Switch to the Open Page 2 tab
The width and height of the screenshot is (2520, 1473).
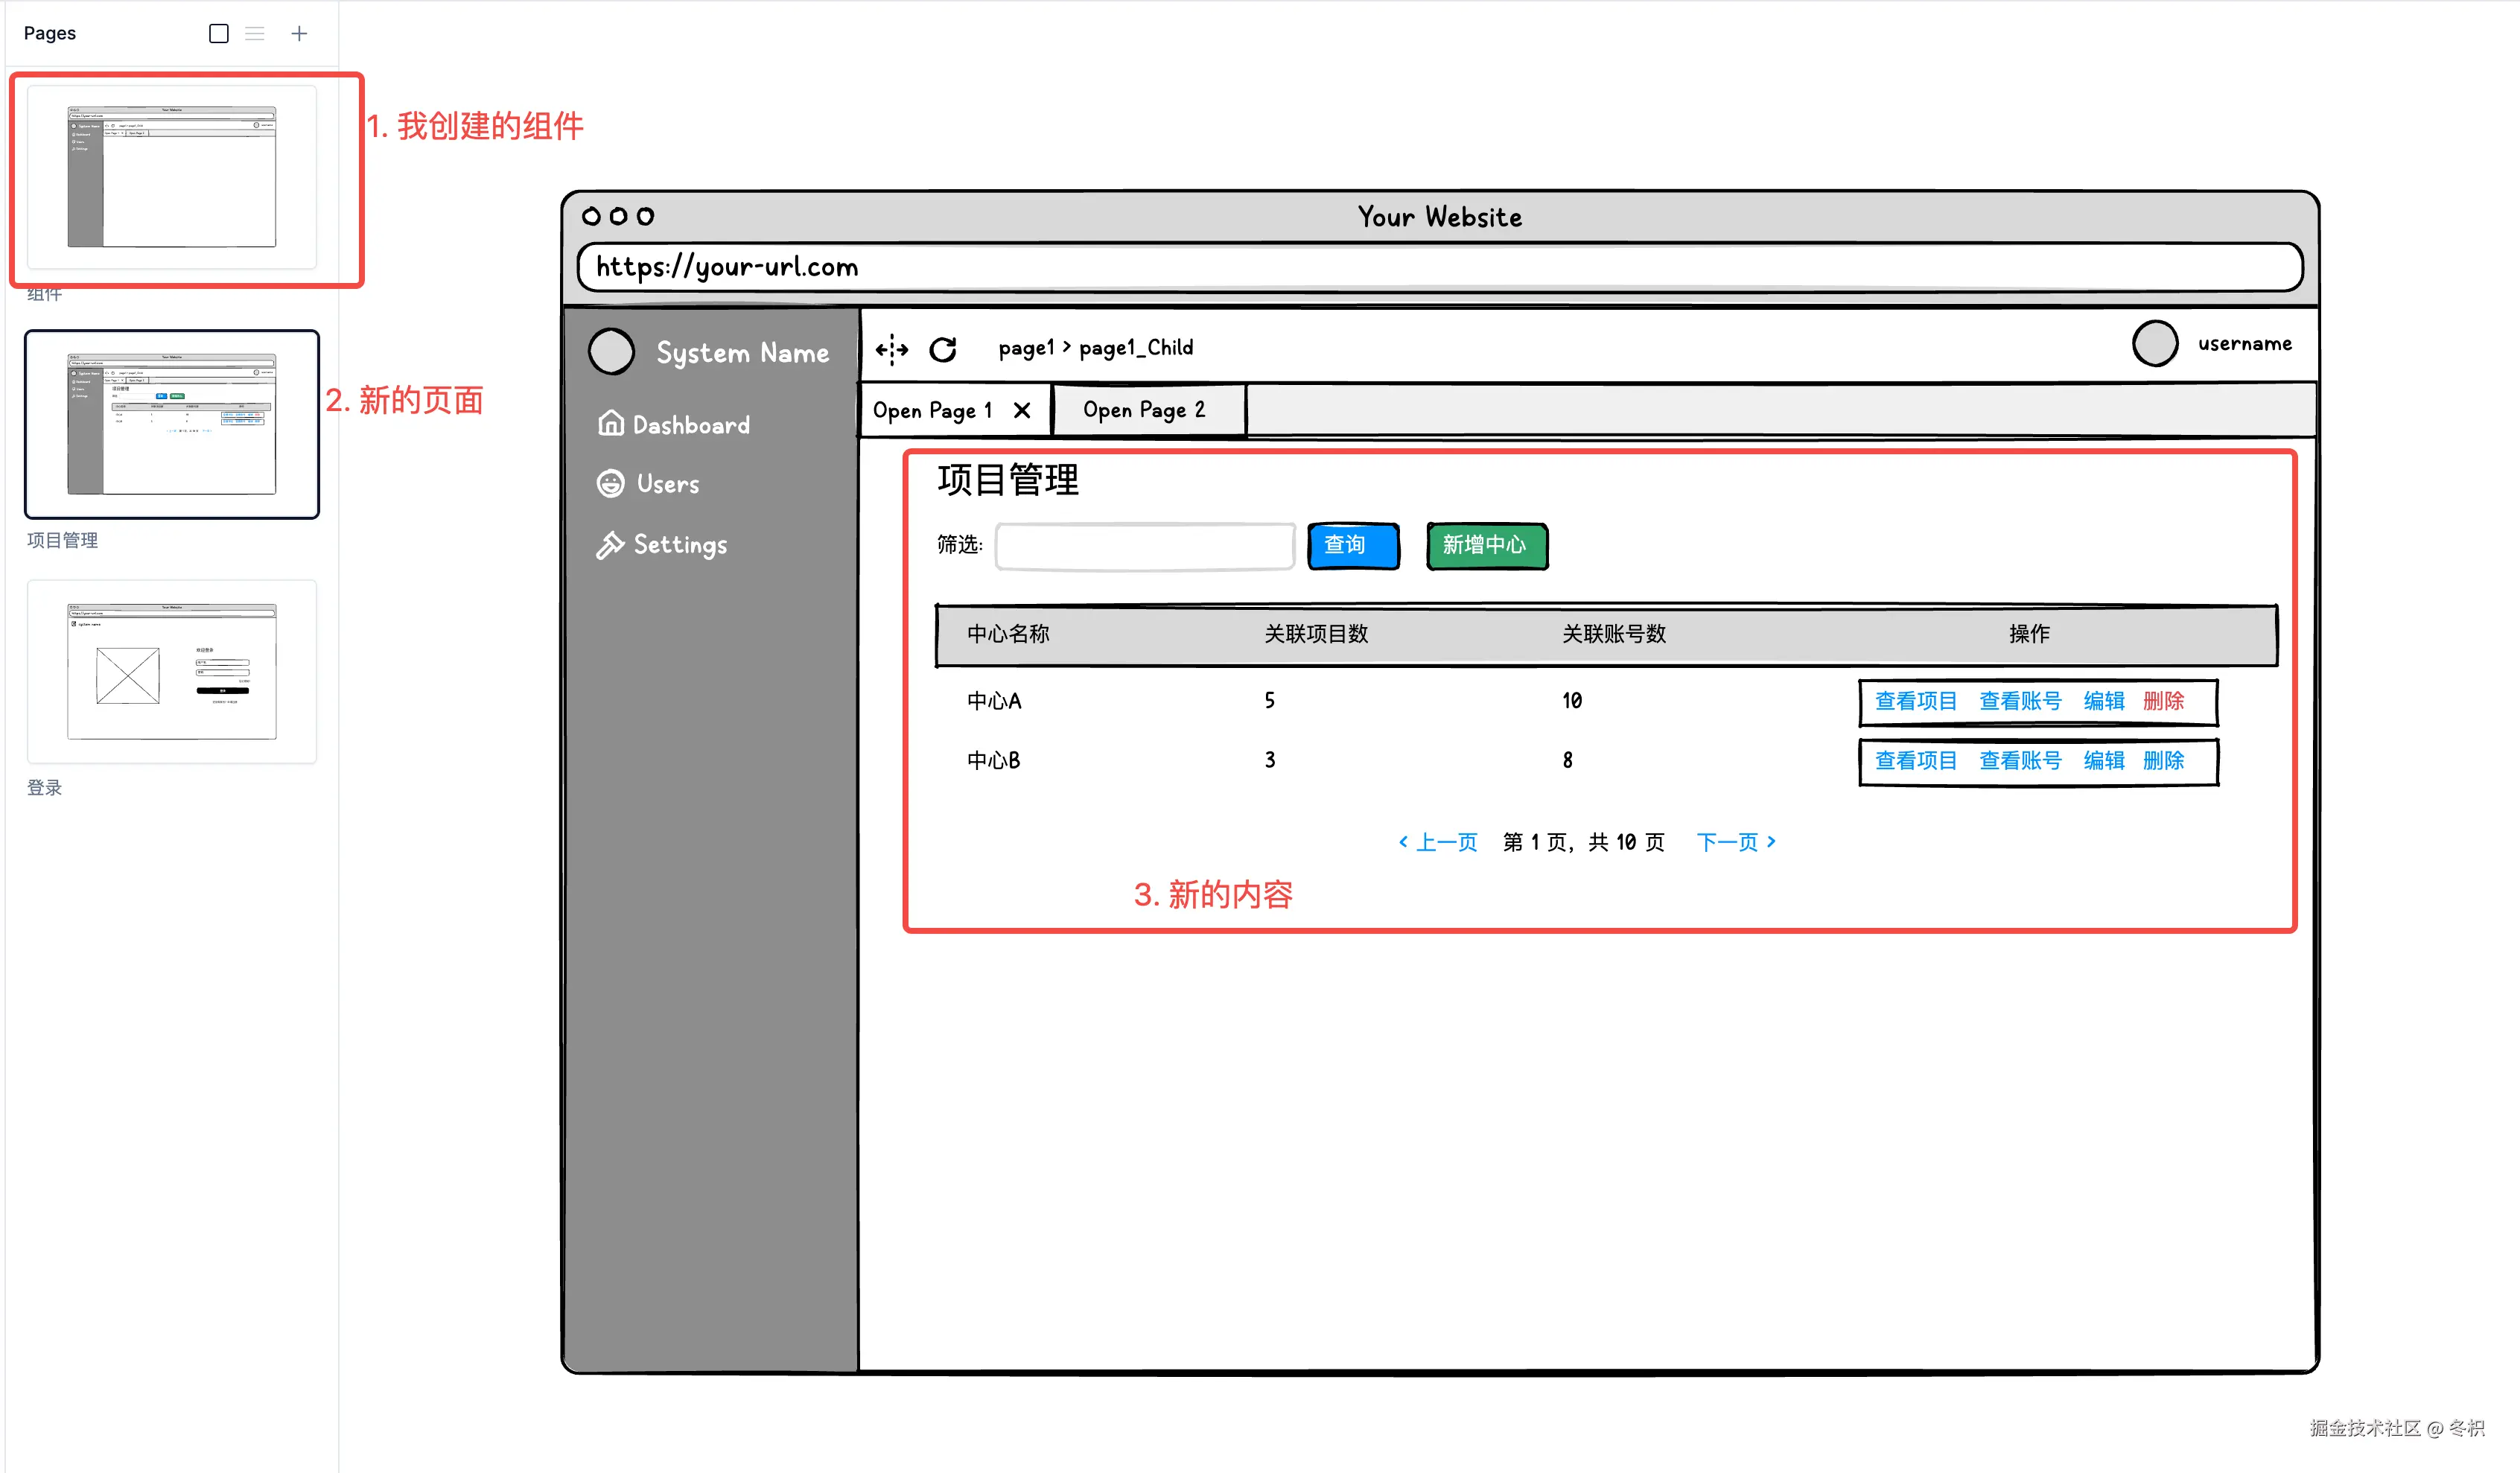pyautogui.click(x=1144, y=410)
